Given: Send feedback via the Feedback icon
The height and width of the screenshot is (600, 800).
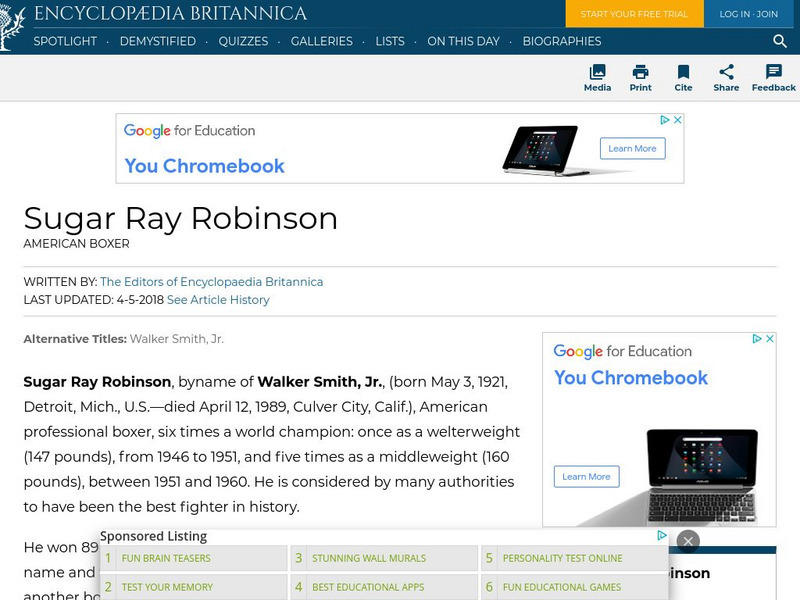Looking at the screenshot, I should click(x=772, y=78).
